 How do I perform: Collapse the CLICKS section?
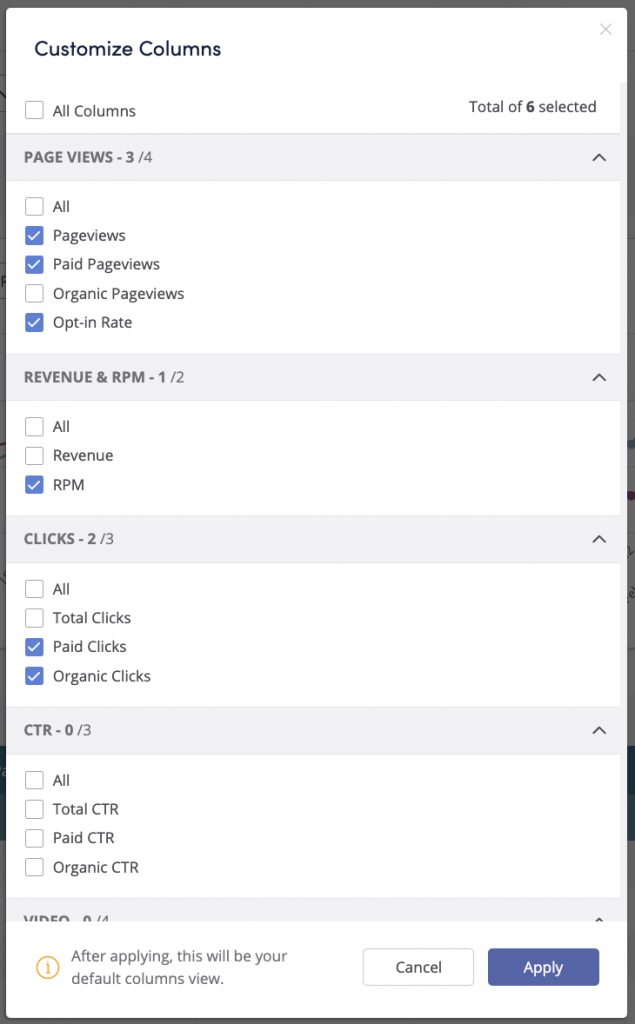point(599,538)
